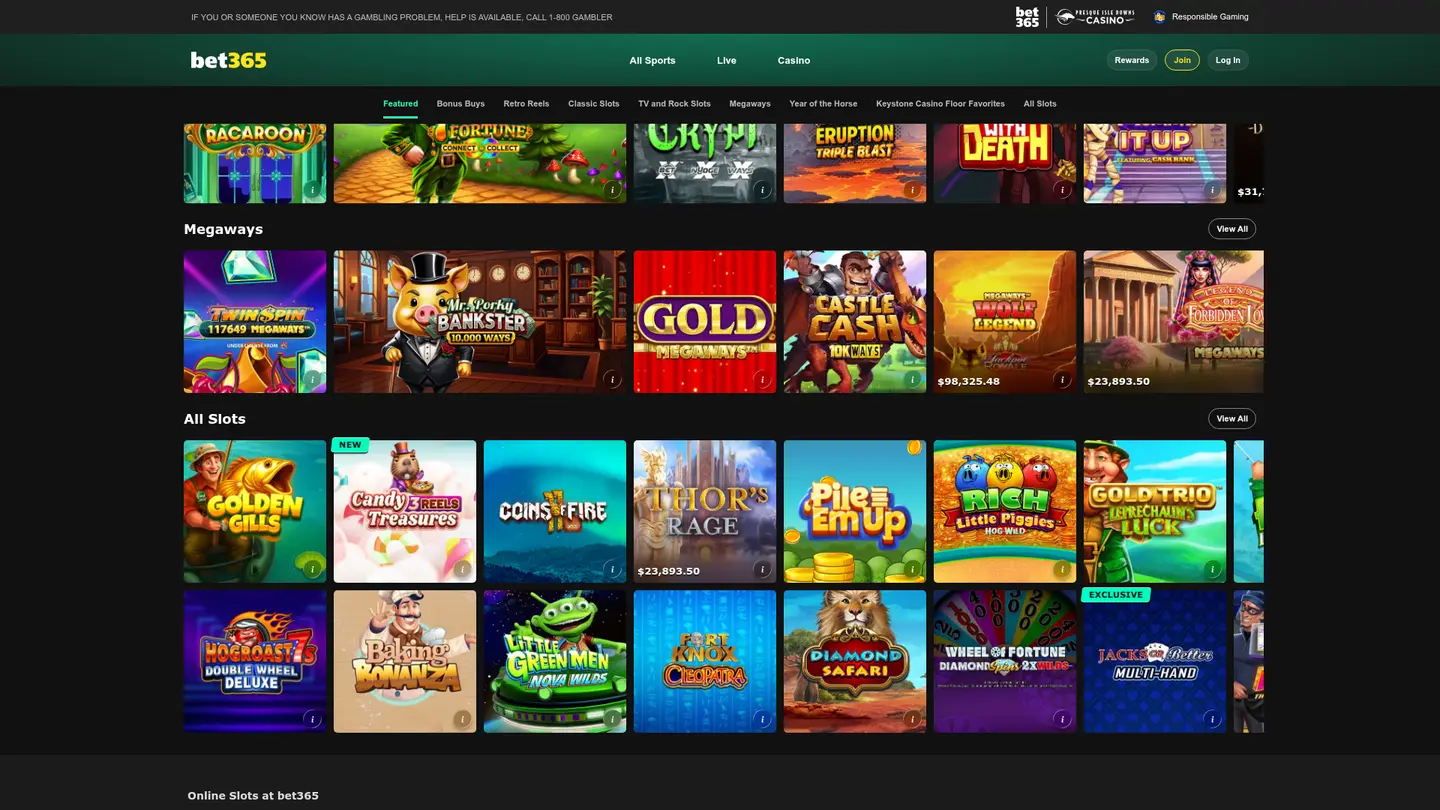This screenshot has width=1440, height=810.
Task: Open info icon on Castle Cash tile
Action: [x=912, y=379]
